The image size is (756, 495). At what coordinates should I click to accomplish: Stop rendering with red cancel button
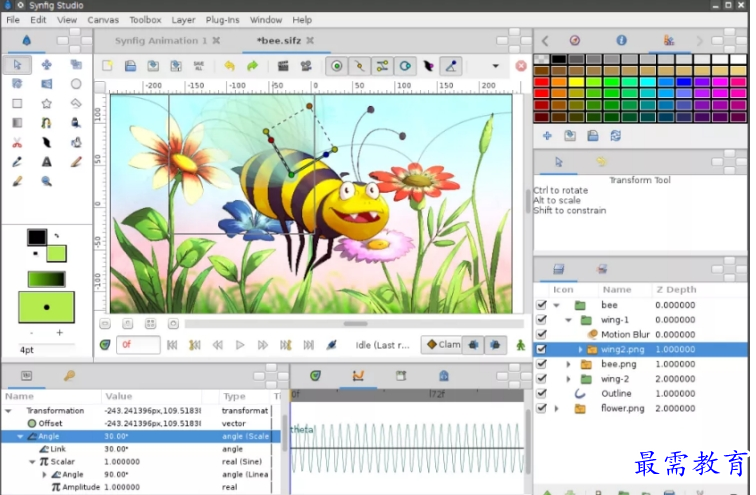pos(521,66)
